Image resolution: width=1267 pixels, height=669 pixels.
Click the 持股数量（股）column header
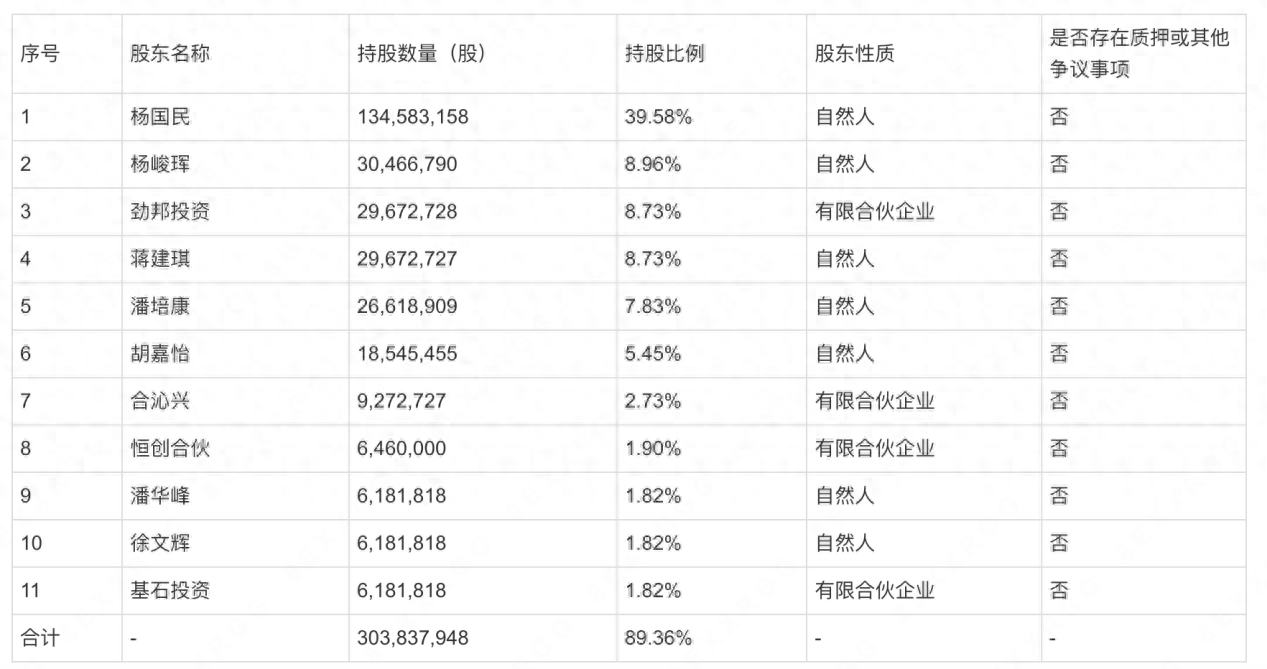tap(421, 54)
